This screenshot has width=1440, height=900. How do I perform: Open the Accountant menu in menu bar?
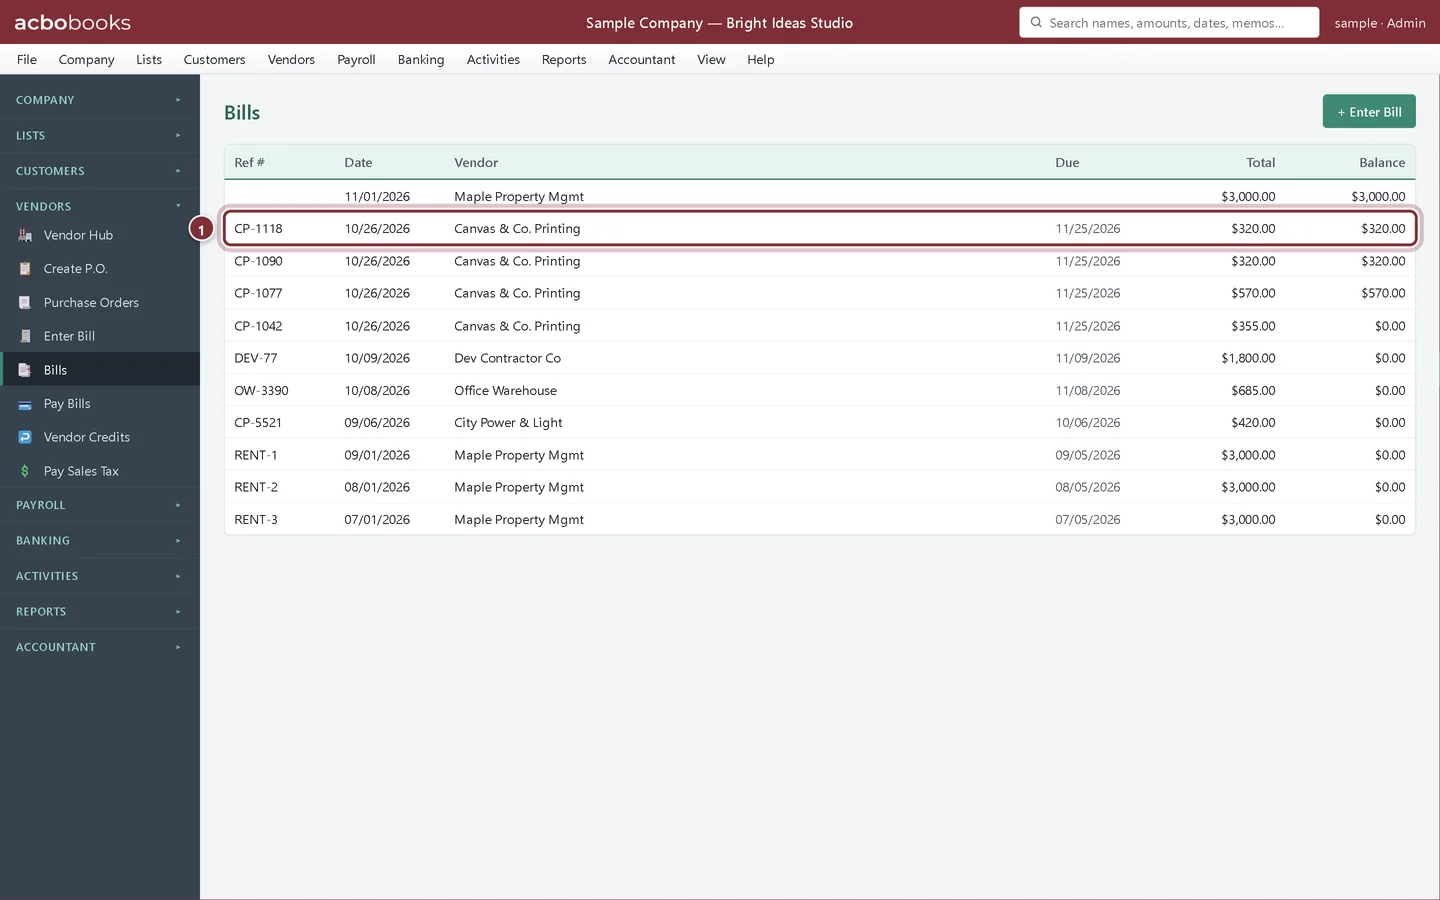tap(642, 60)
